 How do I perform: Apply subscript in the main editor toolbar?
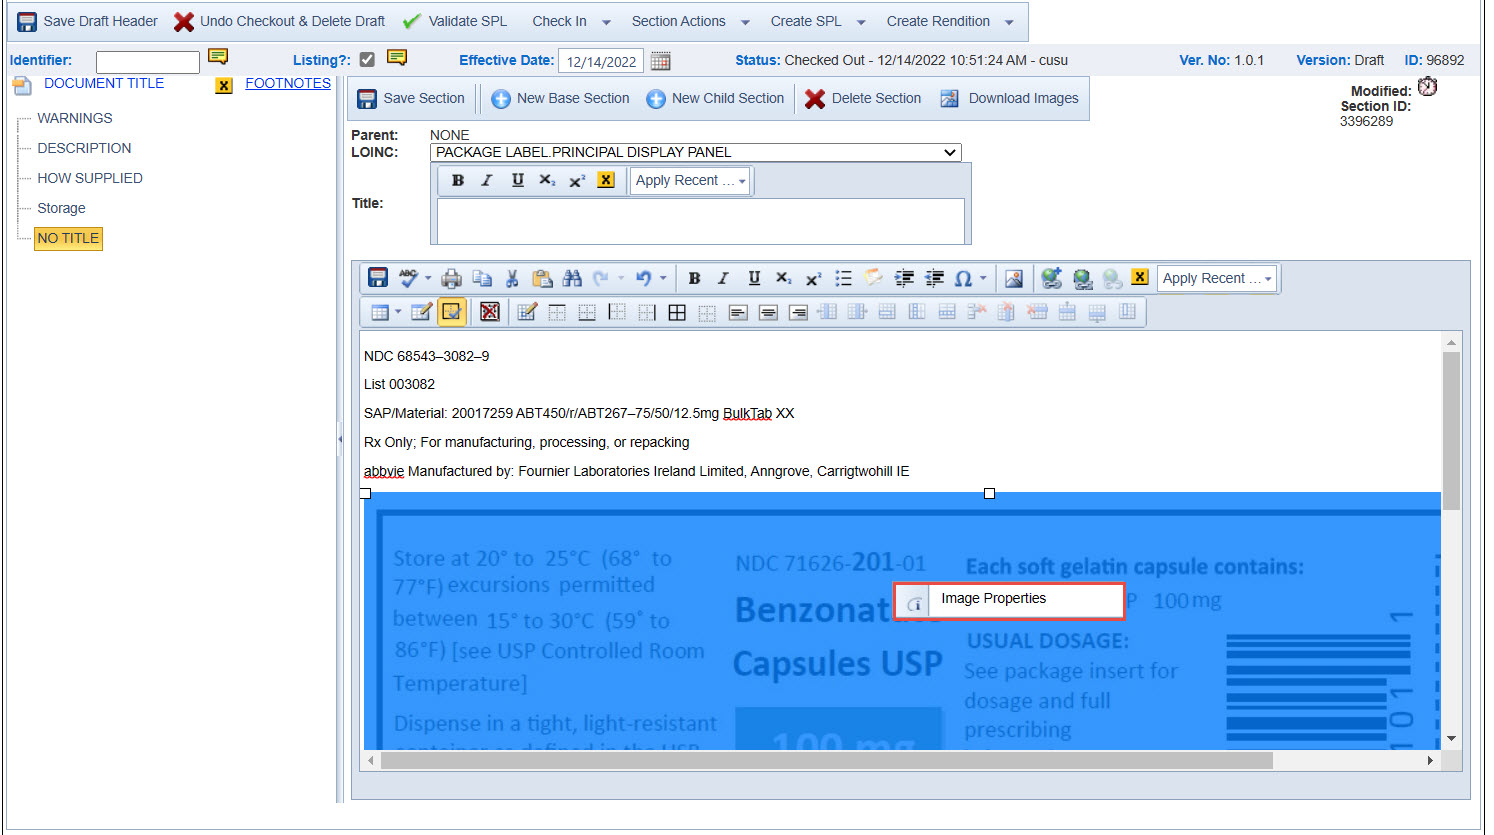(784, 278)
